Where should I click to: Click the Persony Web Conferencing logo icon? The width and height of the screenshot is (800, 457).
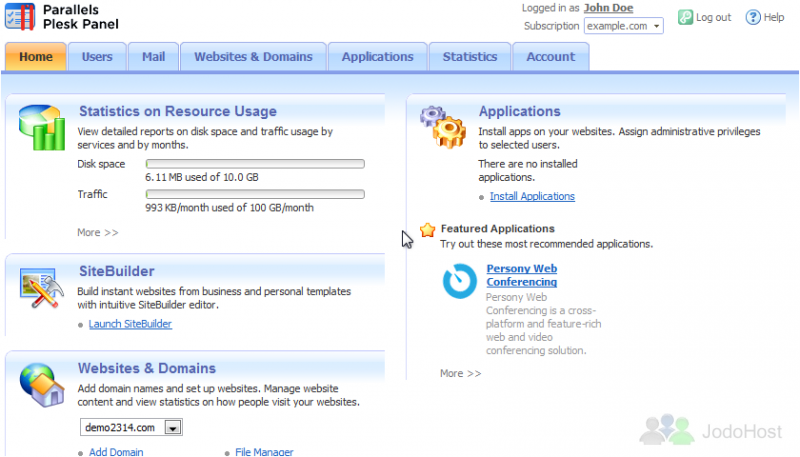click(460, 281)
